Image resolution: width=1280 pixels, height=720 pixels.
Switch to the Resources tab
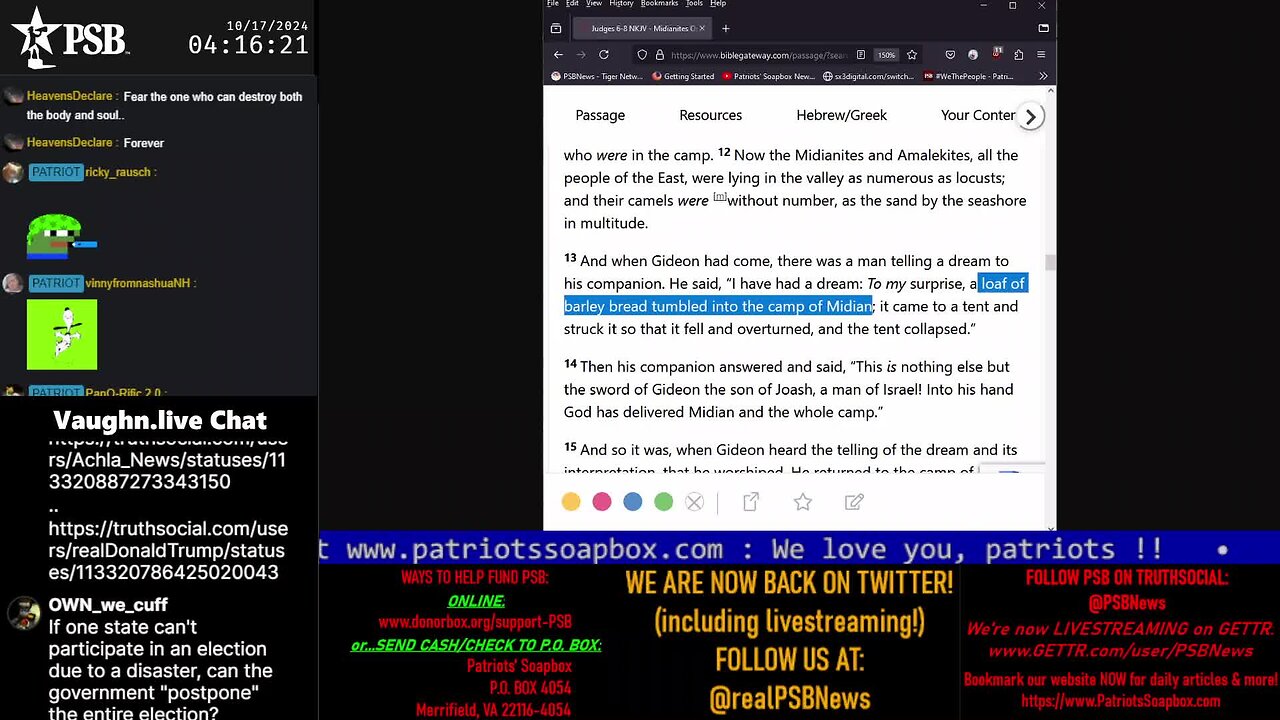pyautogui.click(x=710, y=115)
